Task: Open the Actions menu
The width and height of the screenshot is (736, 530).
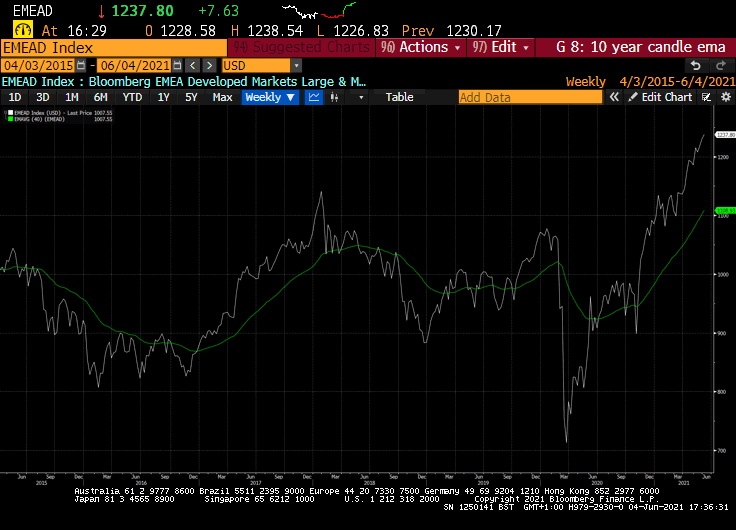Action: point(421,47)
